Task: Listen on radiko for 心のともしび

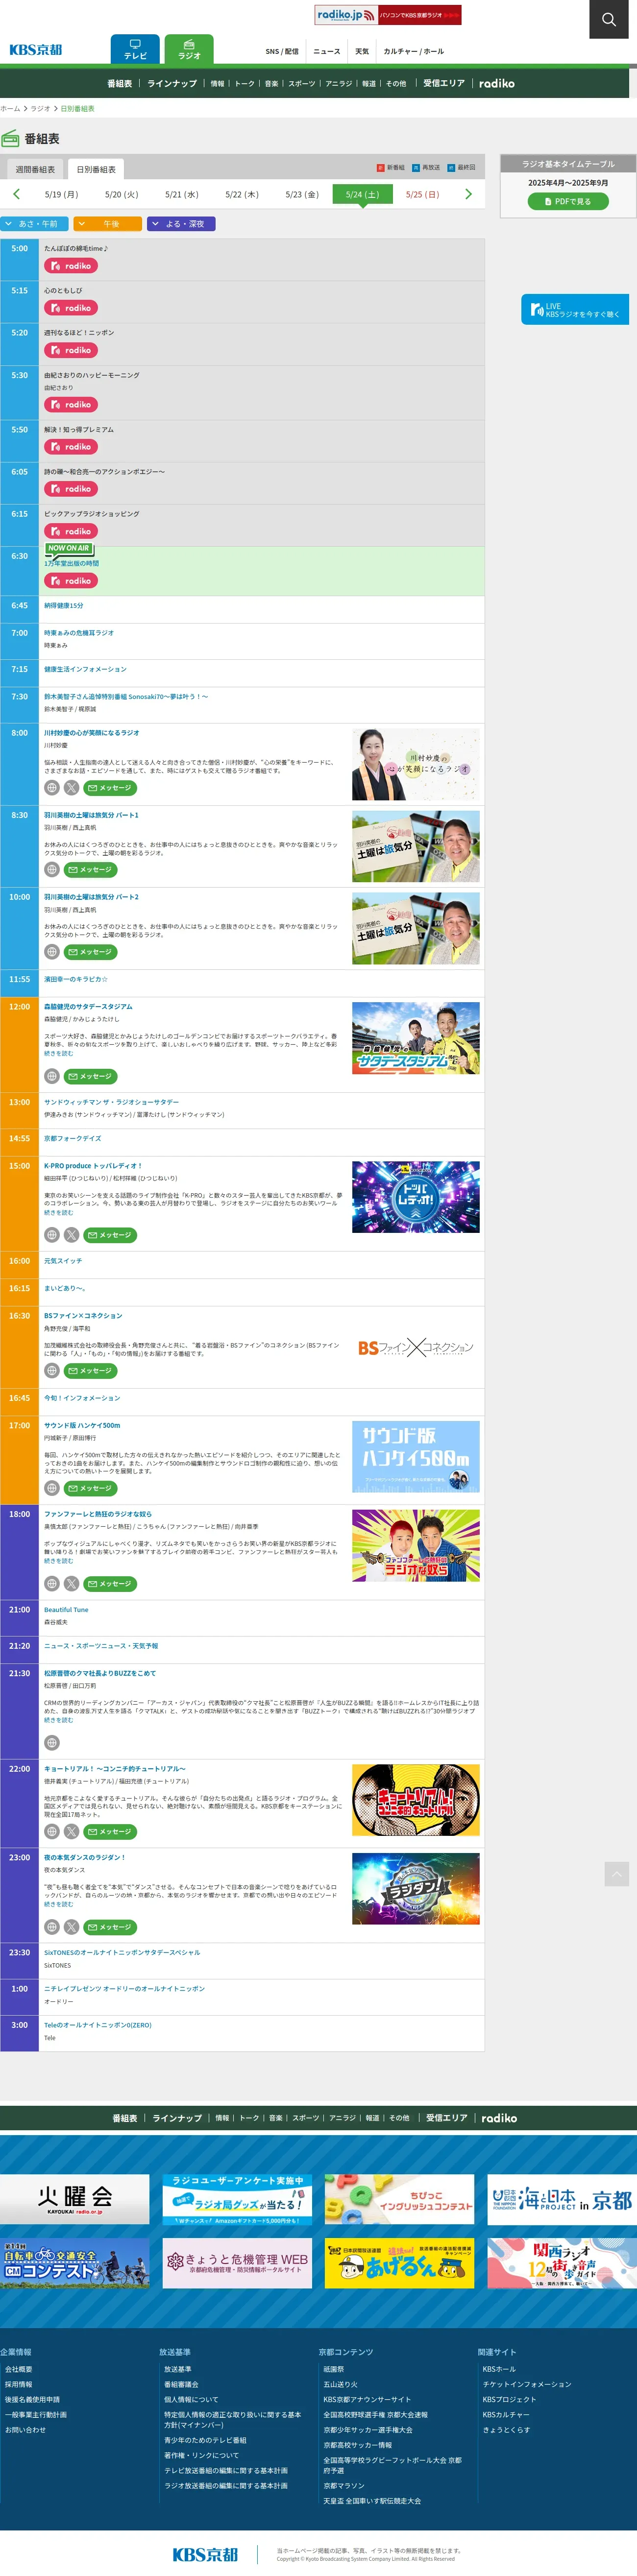Action: click(70, 308)
